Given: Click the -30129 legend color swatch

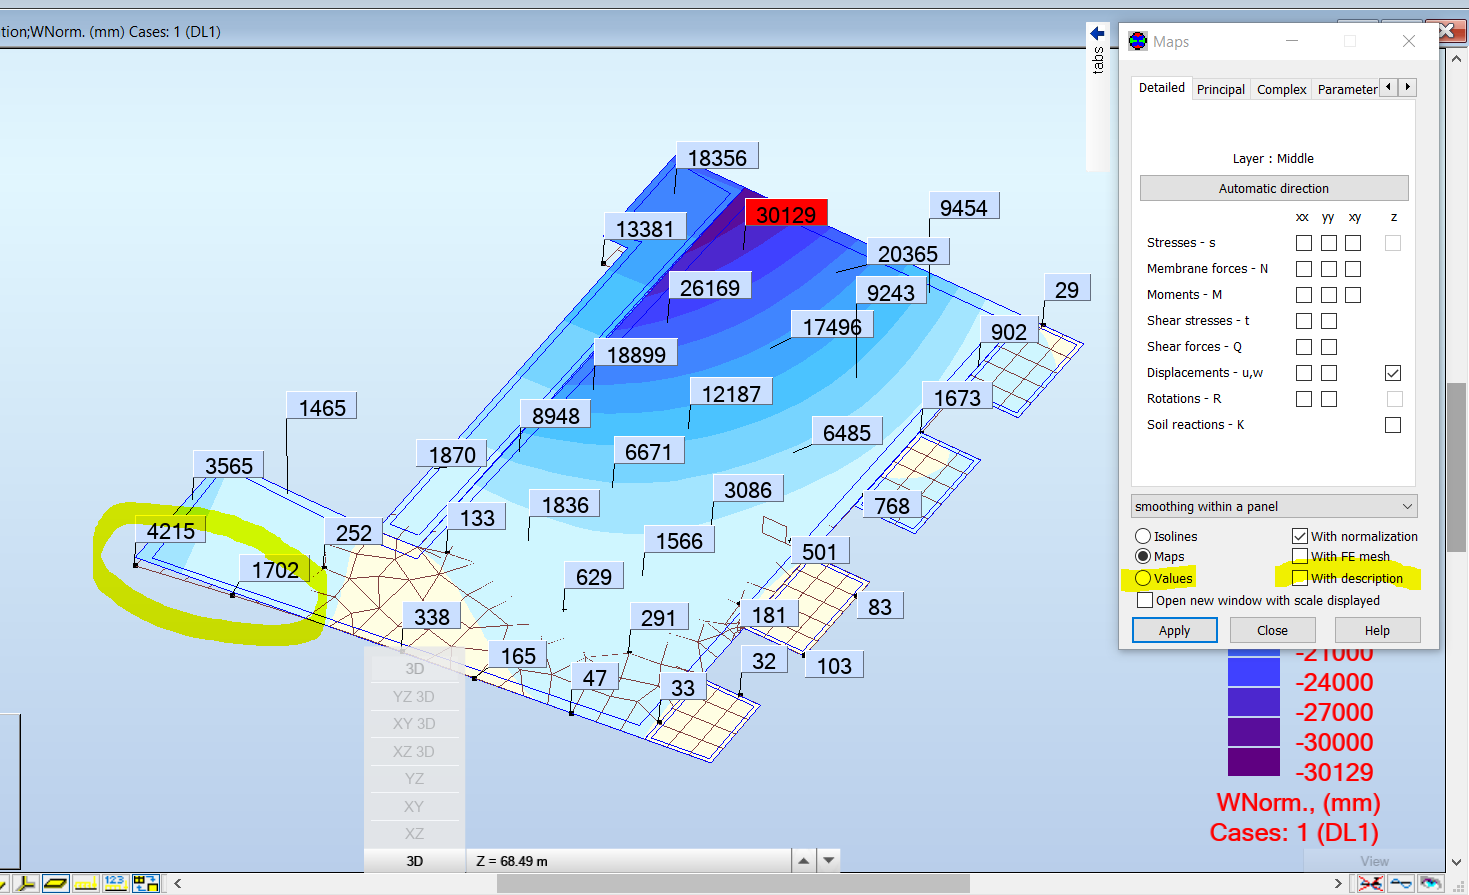Looking at the screenshot, I should tap(1254, 761).
